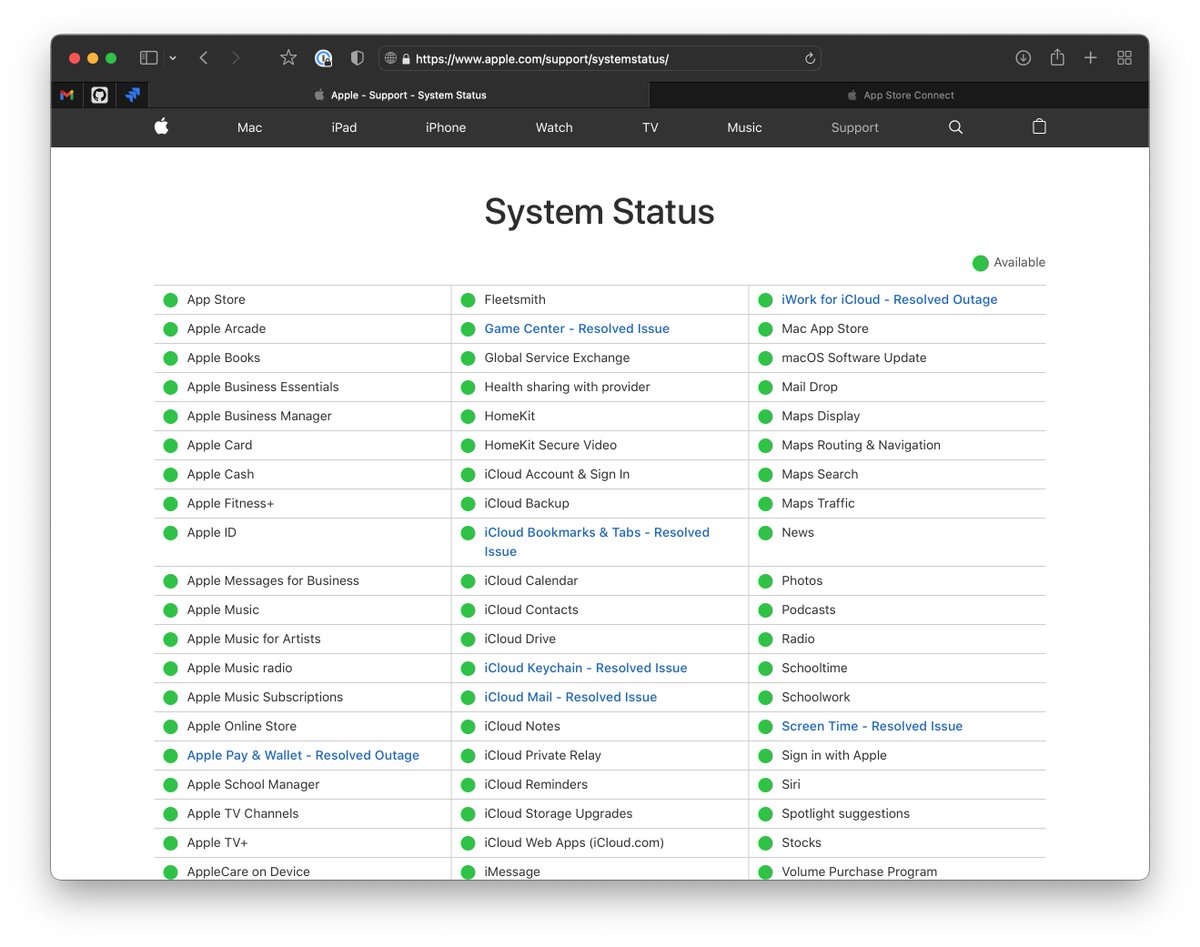Viewport: 1200px width, 947px height.
Task: Click the Apple Music for Artists text
Action: coord(254,638)
